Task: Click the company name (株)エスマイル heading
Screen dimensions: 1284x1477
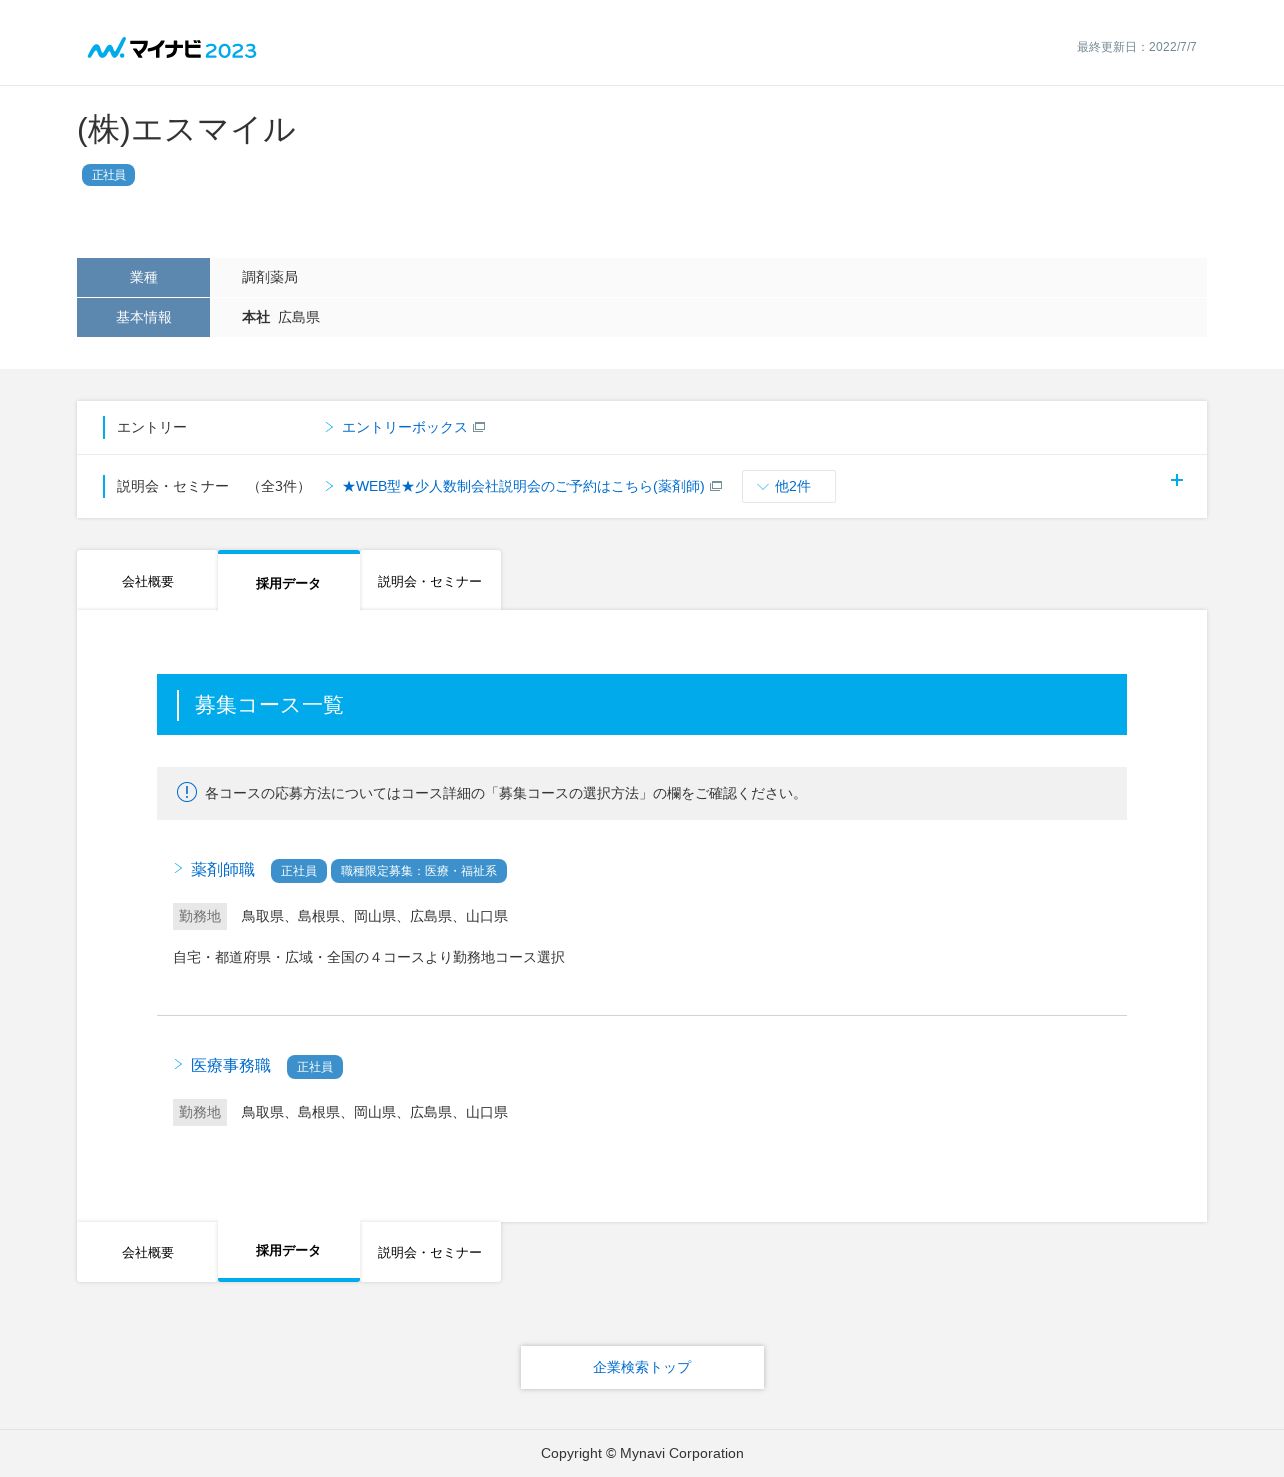Action: pos(187,130)
